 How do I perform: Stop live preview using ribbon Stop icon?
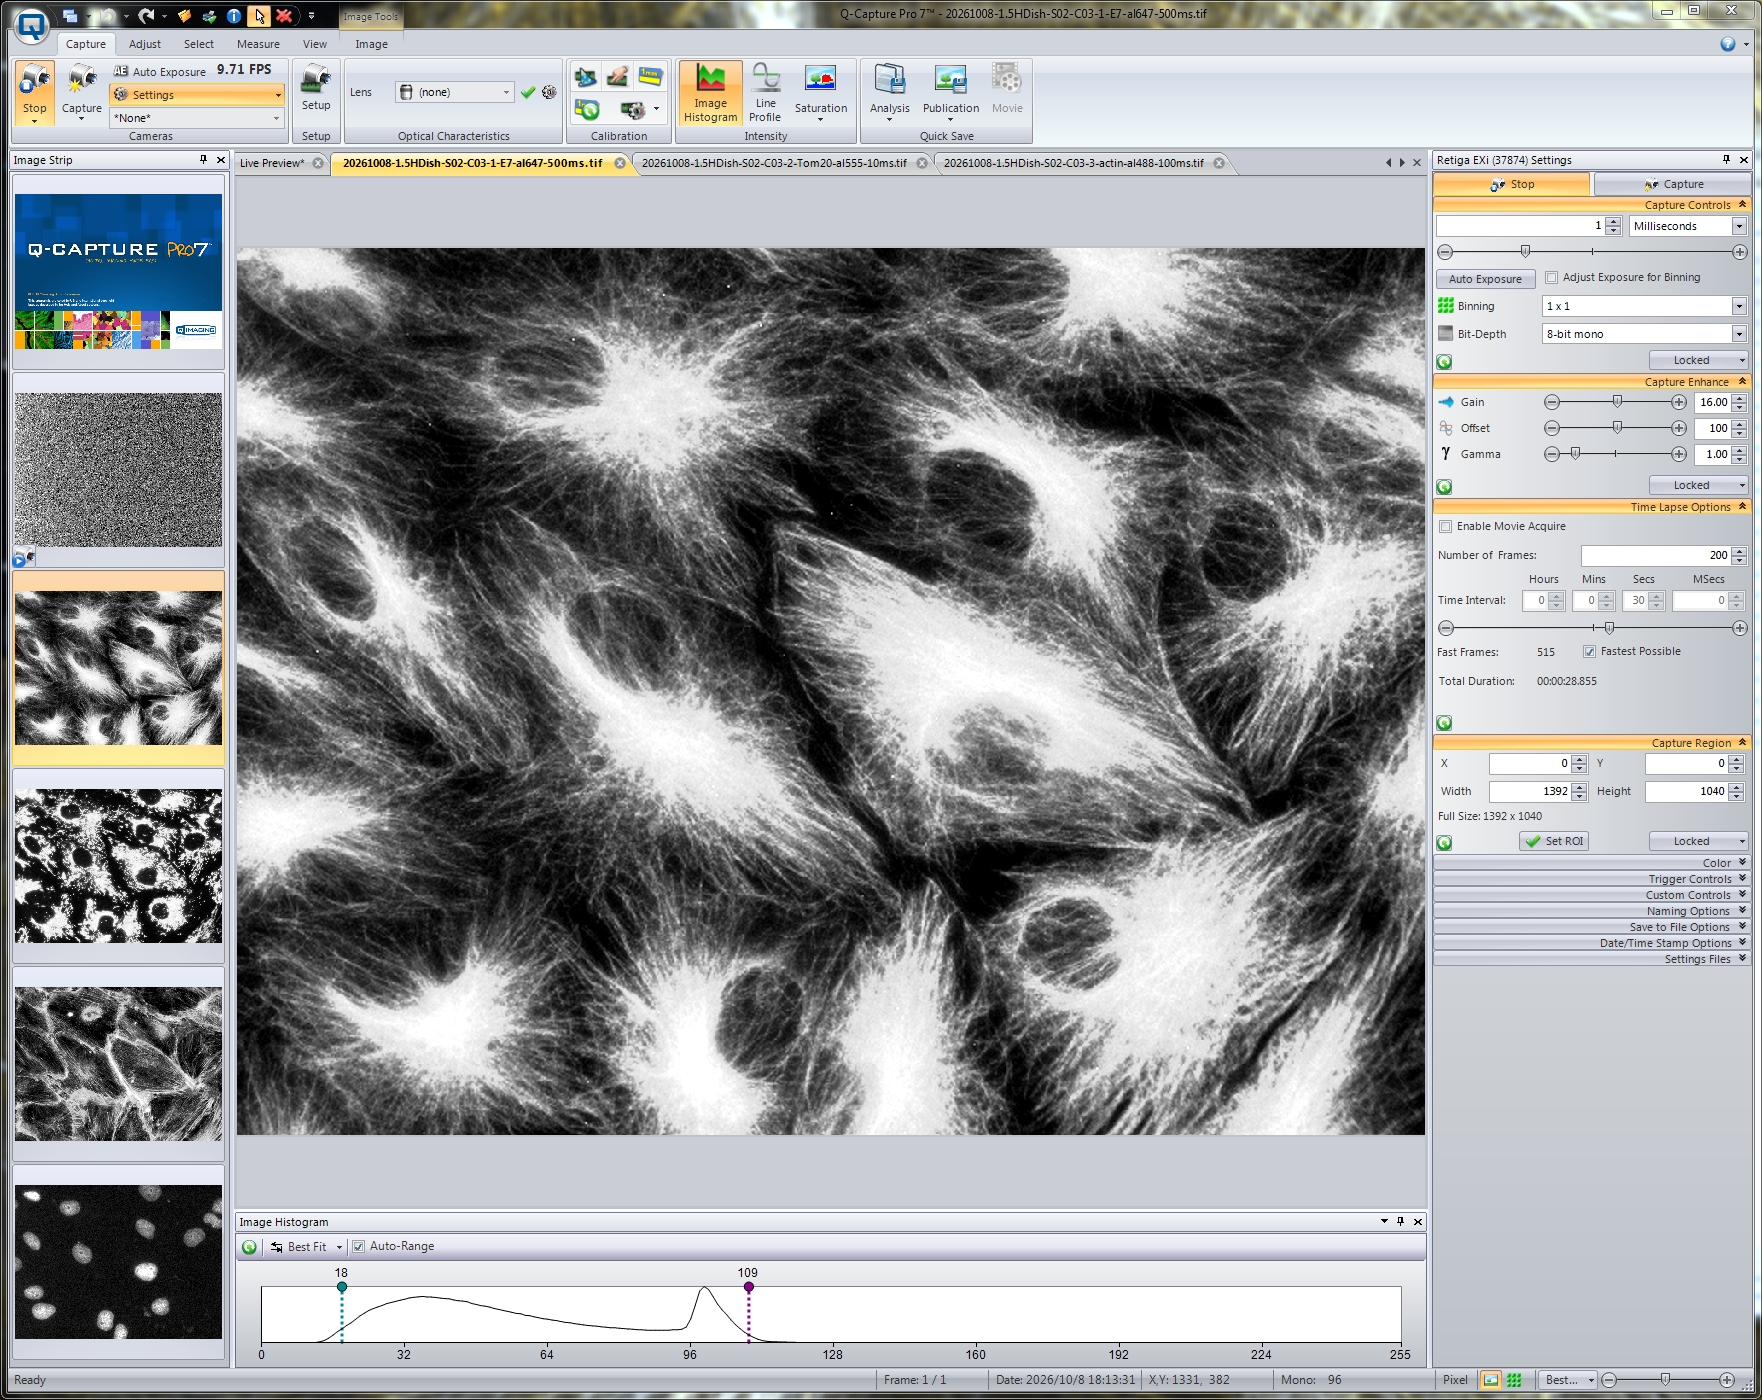[x=35, y=80]
